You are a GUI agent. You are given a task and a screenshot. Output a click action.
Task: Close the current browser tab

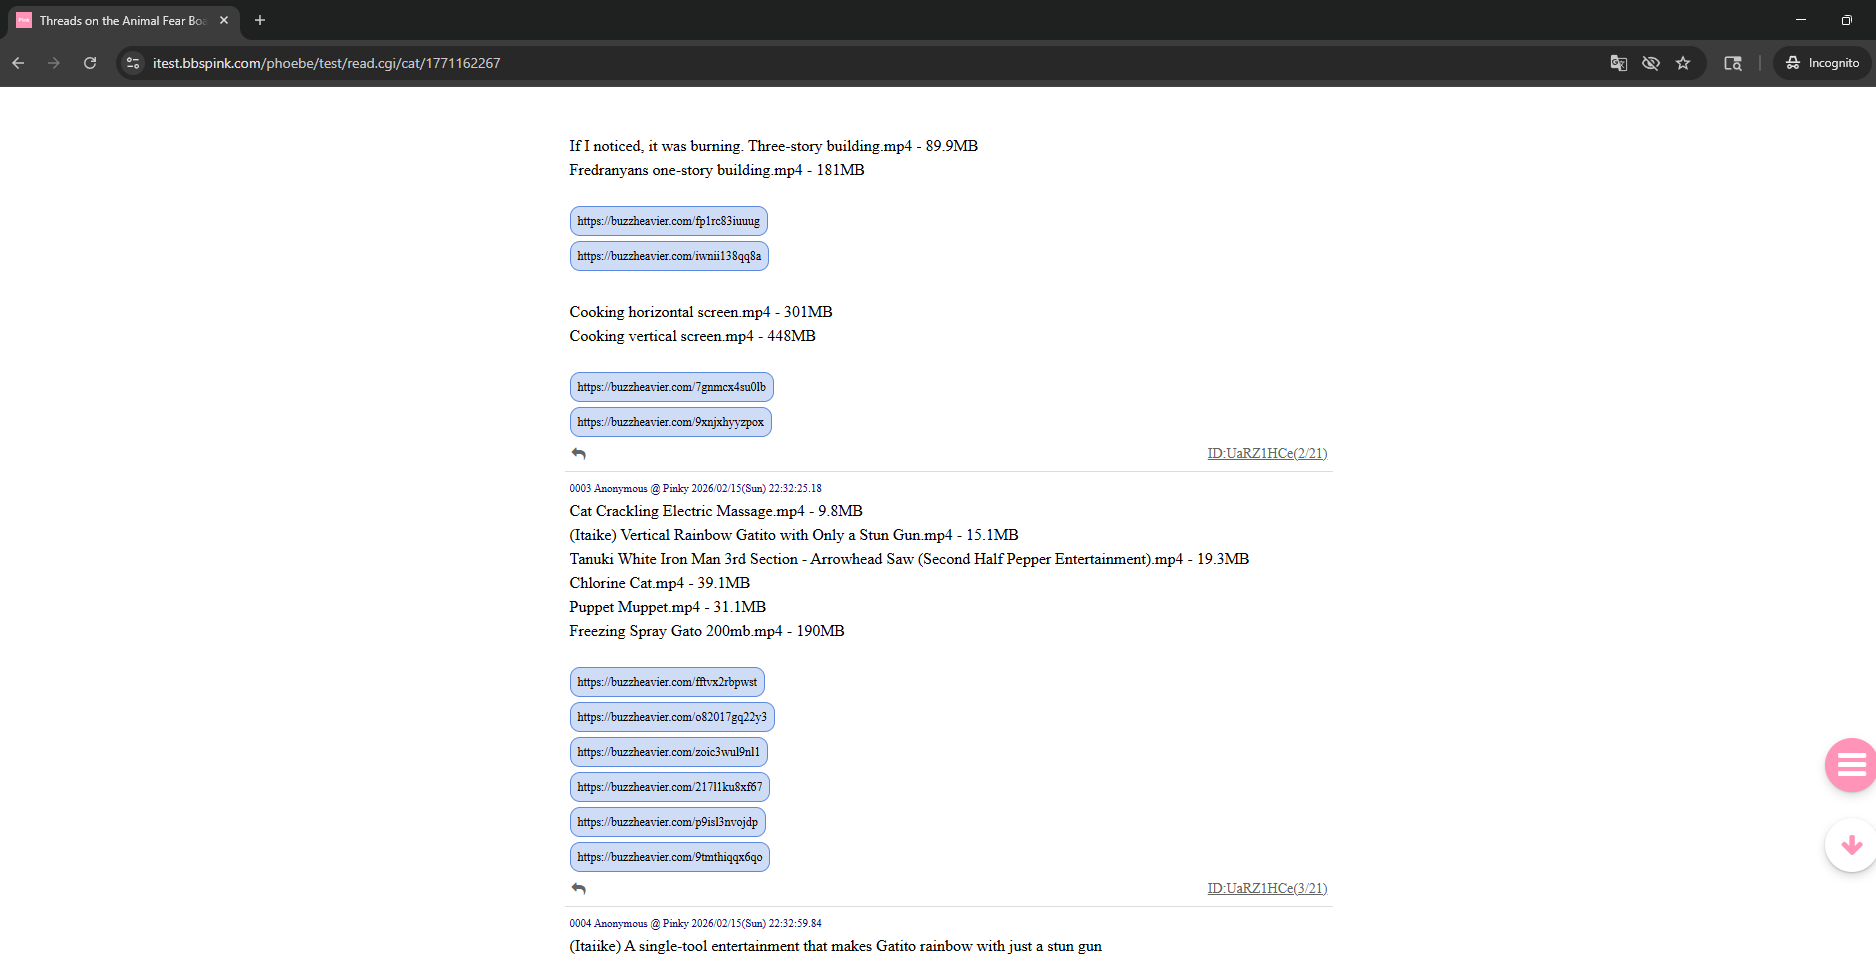(x=224, y=20)
